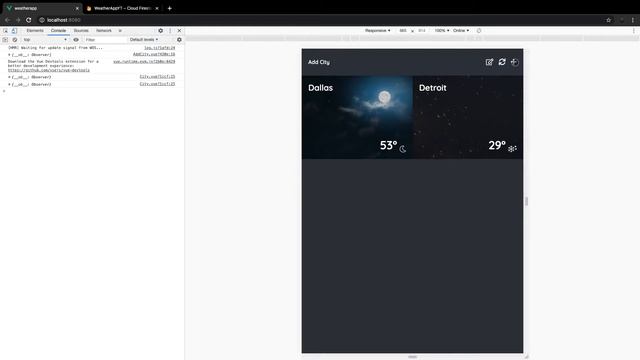
Task: Open the Dallas weather card
Action: (357, 117)
